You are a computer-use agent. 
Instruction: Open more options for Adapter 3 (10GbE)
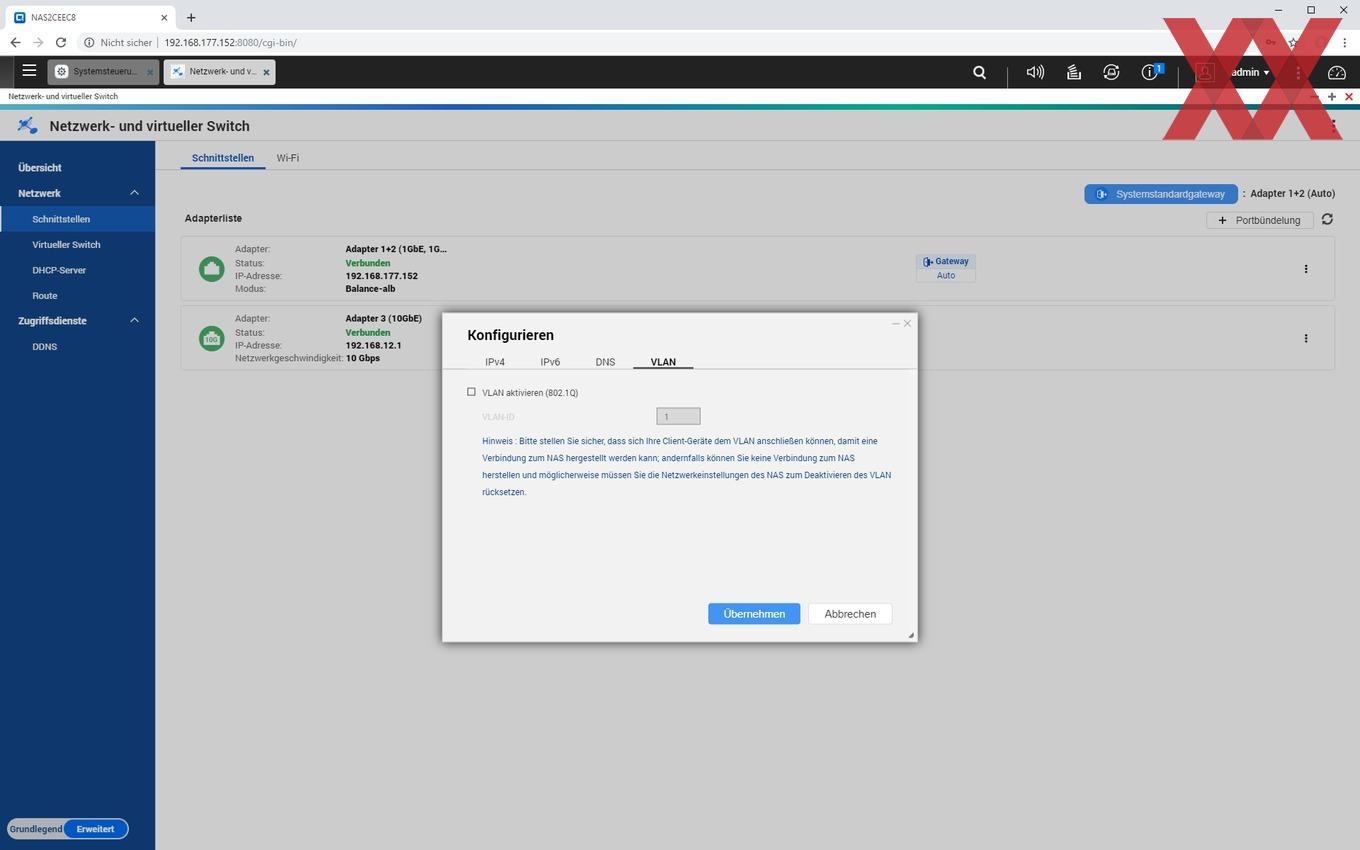pyautogui.click(x=1306, y=338)
